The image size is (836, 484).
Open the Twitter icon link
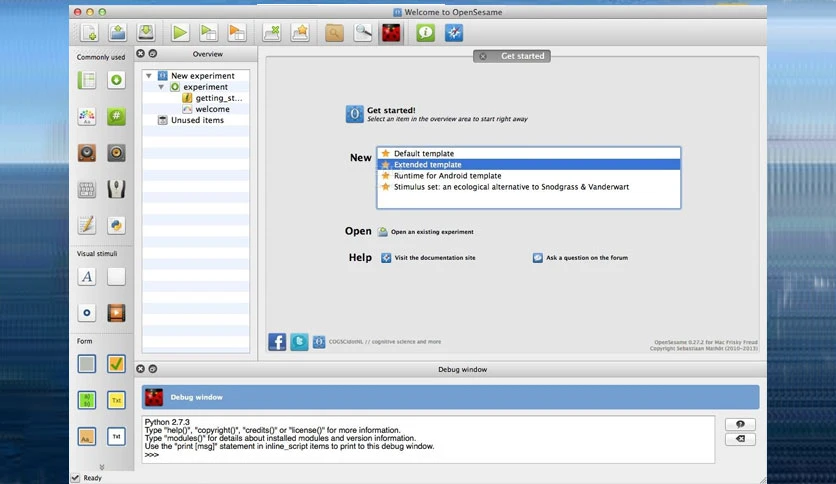pos(299,342)
